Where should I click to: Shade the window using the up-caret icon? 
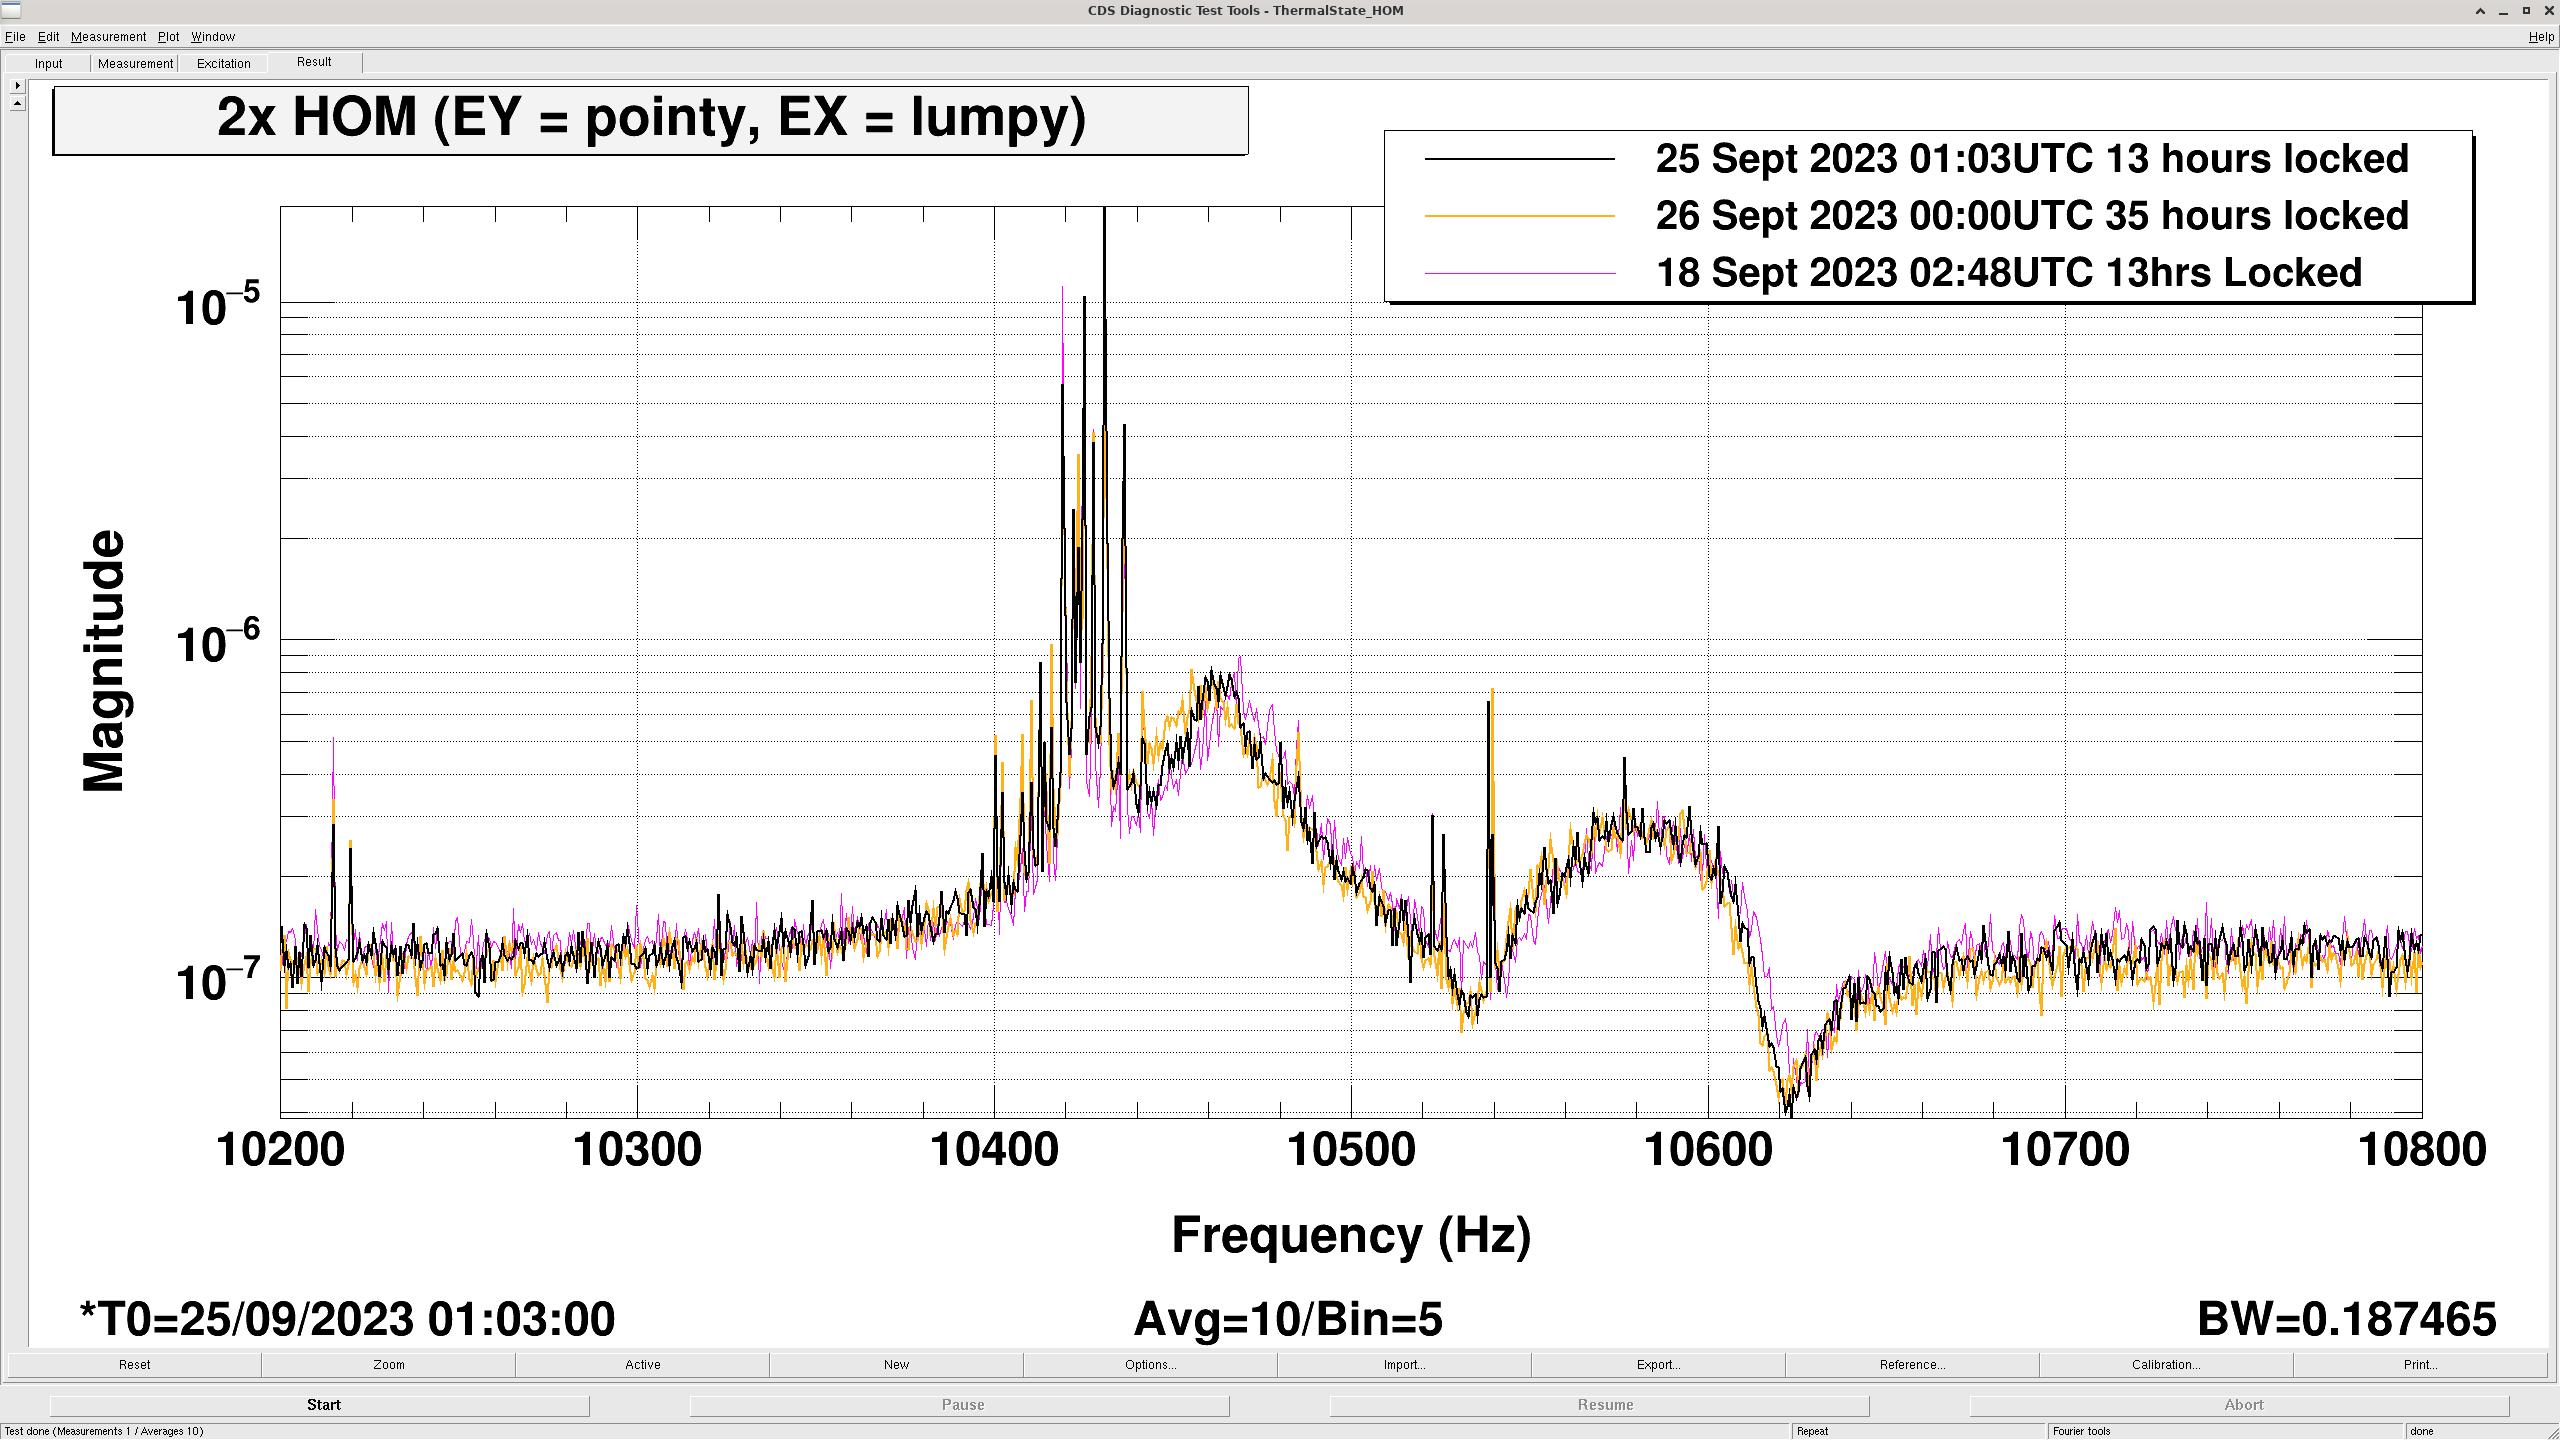click(x=2480, y=11)
